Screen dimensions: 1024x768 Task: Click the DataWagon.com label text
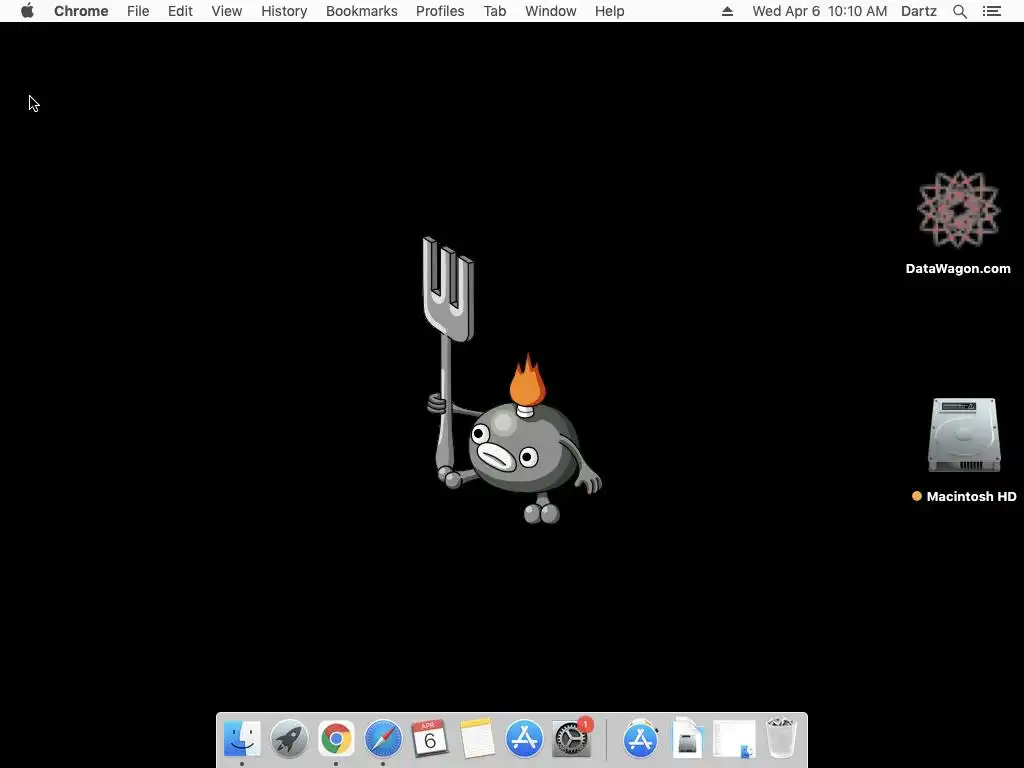958,268
